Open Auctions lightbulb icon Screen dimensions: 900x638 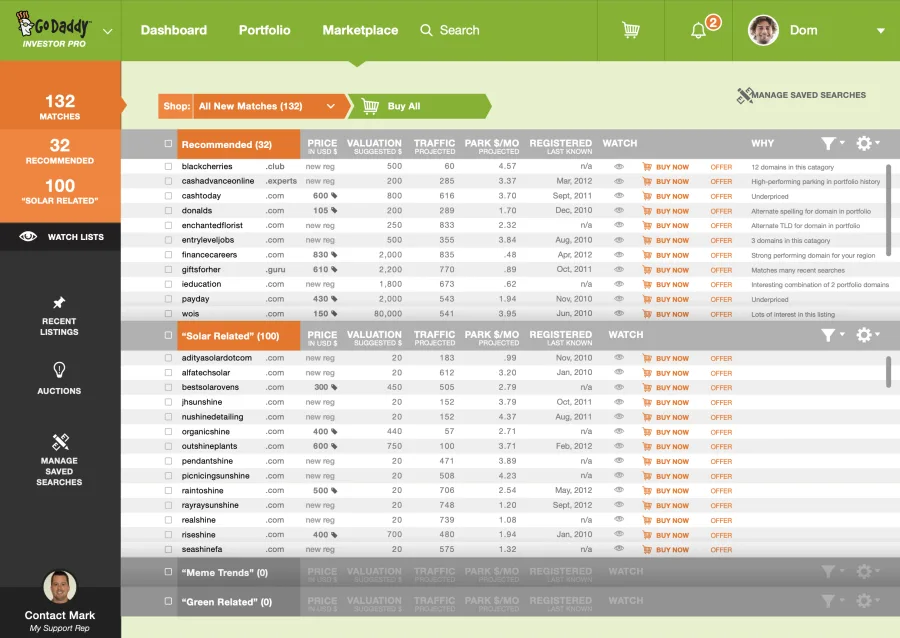59,370
